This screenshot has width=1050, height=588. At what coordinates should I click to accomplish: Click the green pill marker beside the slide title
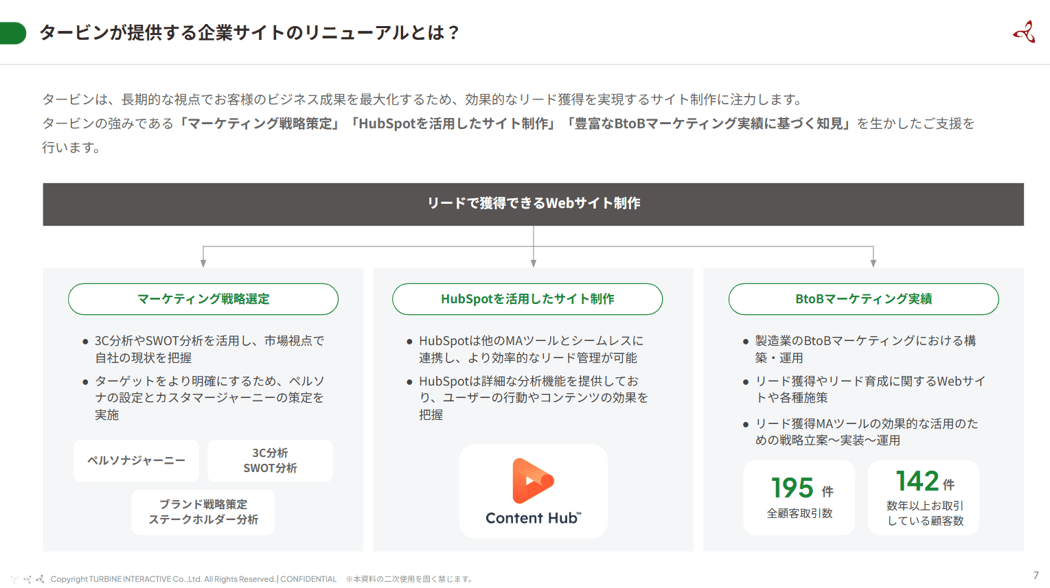13,33
